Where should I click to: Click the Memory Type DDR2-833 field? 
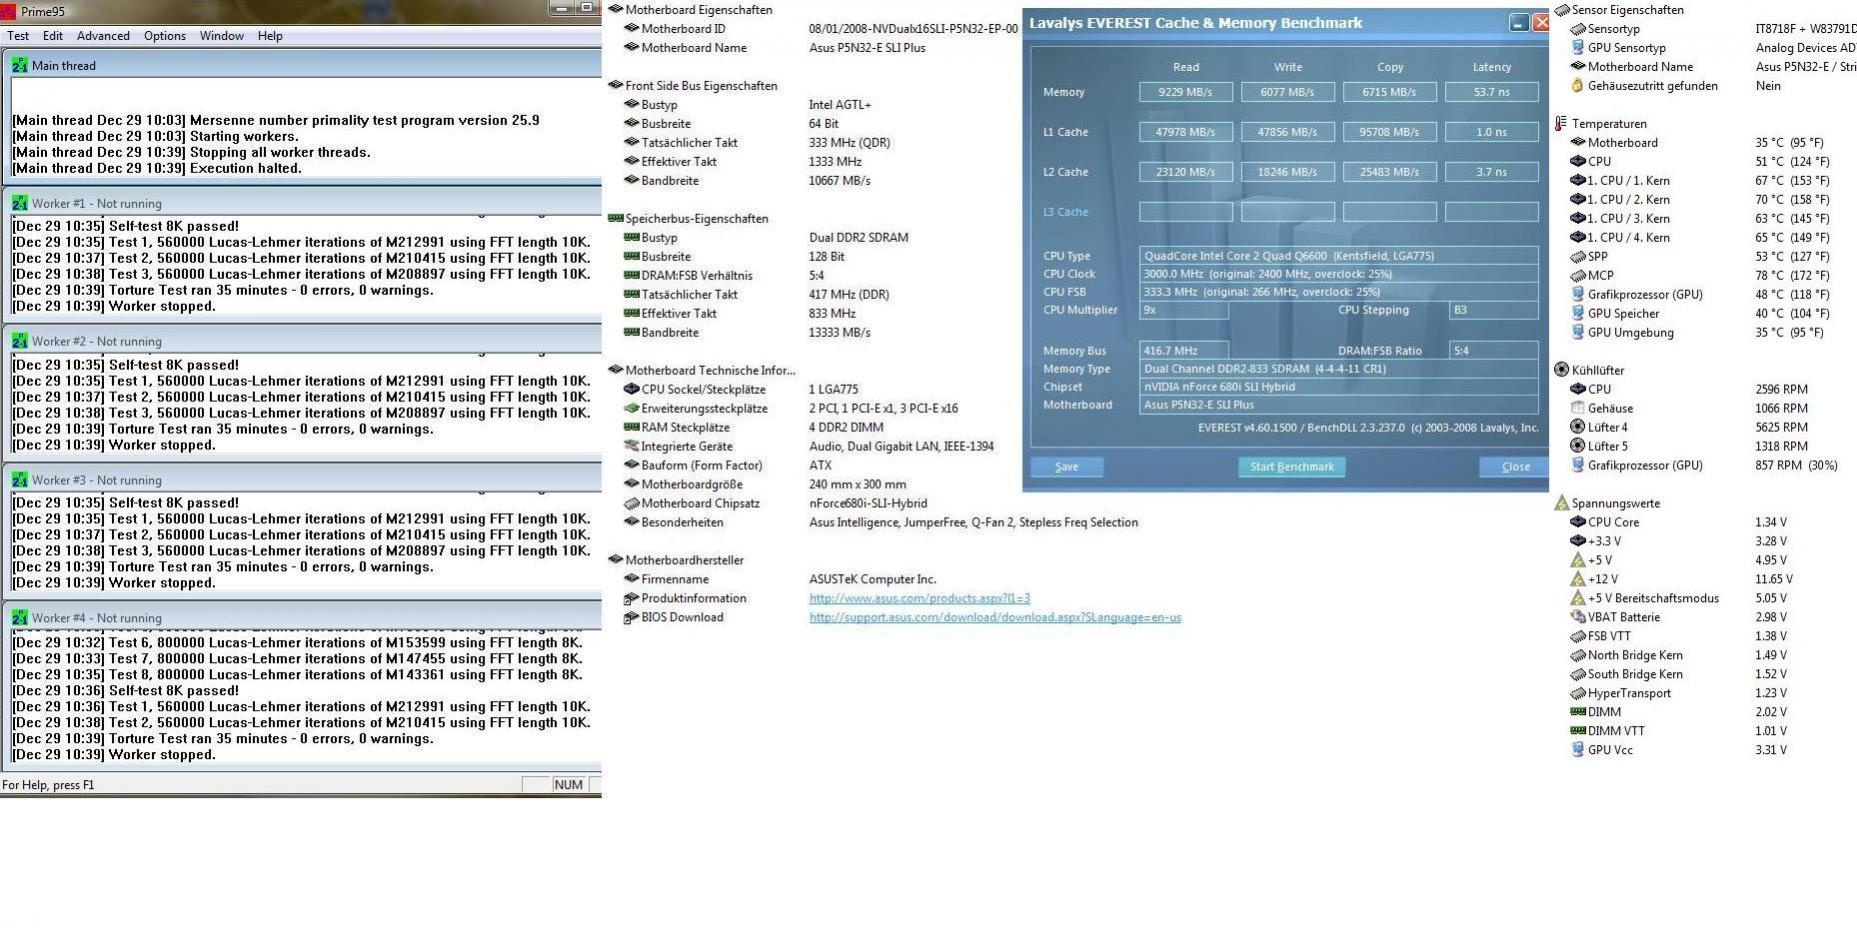pos(1339,369)
